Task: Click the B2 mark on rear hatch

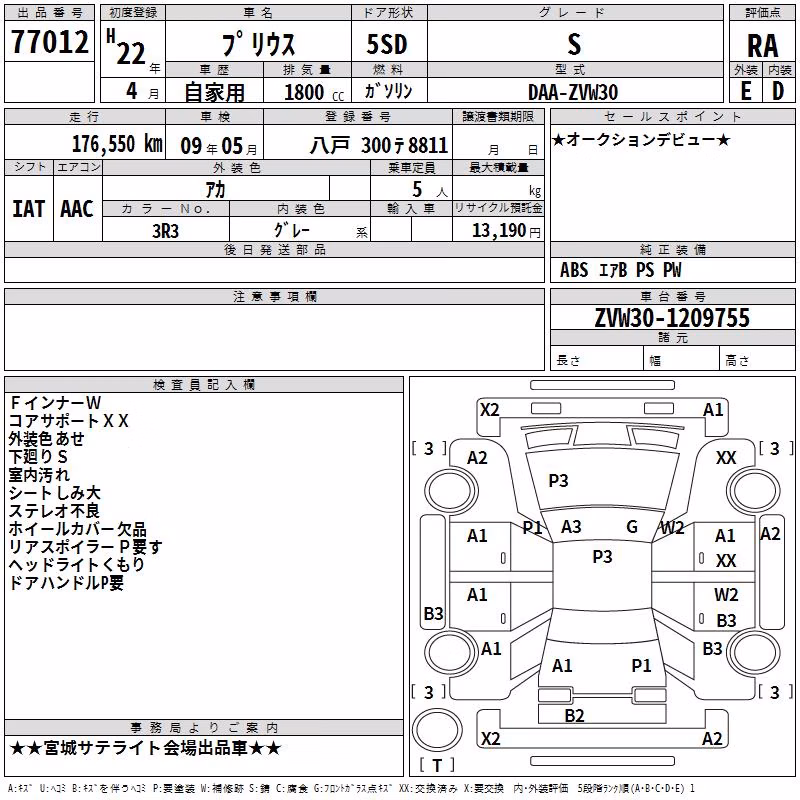Action: [574, 715]
